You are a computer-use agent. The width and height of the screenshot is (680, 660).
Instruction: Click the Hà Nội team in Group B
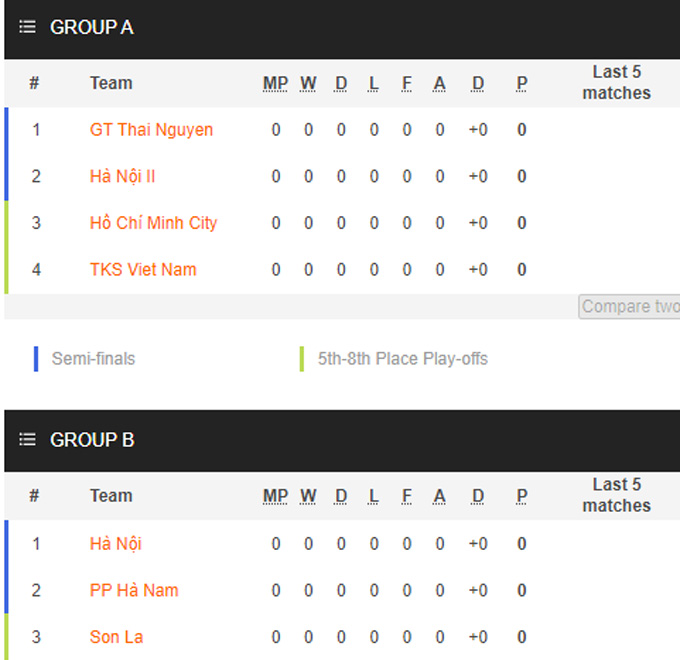click(x=115, y=544)
